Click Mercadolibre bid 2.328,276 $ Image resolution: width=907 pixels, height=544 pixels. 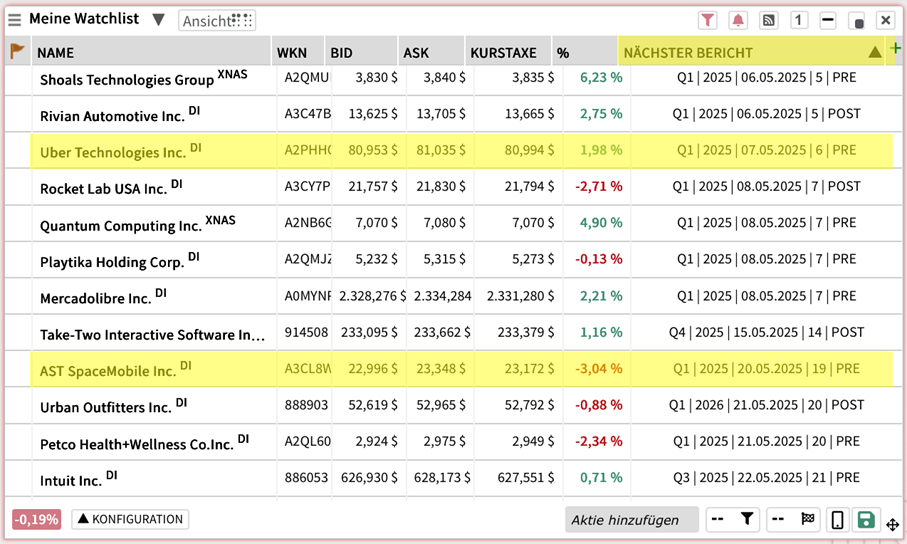(x=373, y=296)
